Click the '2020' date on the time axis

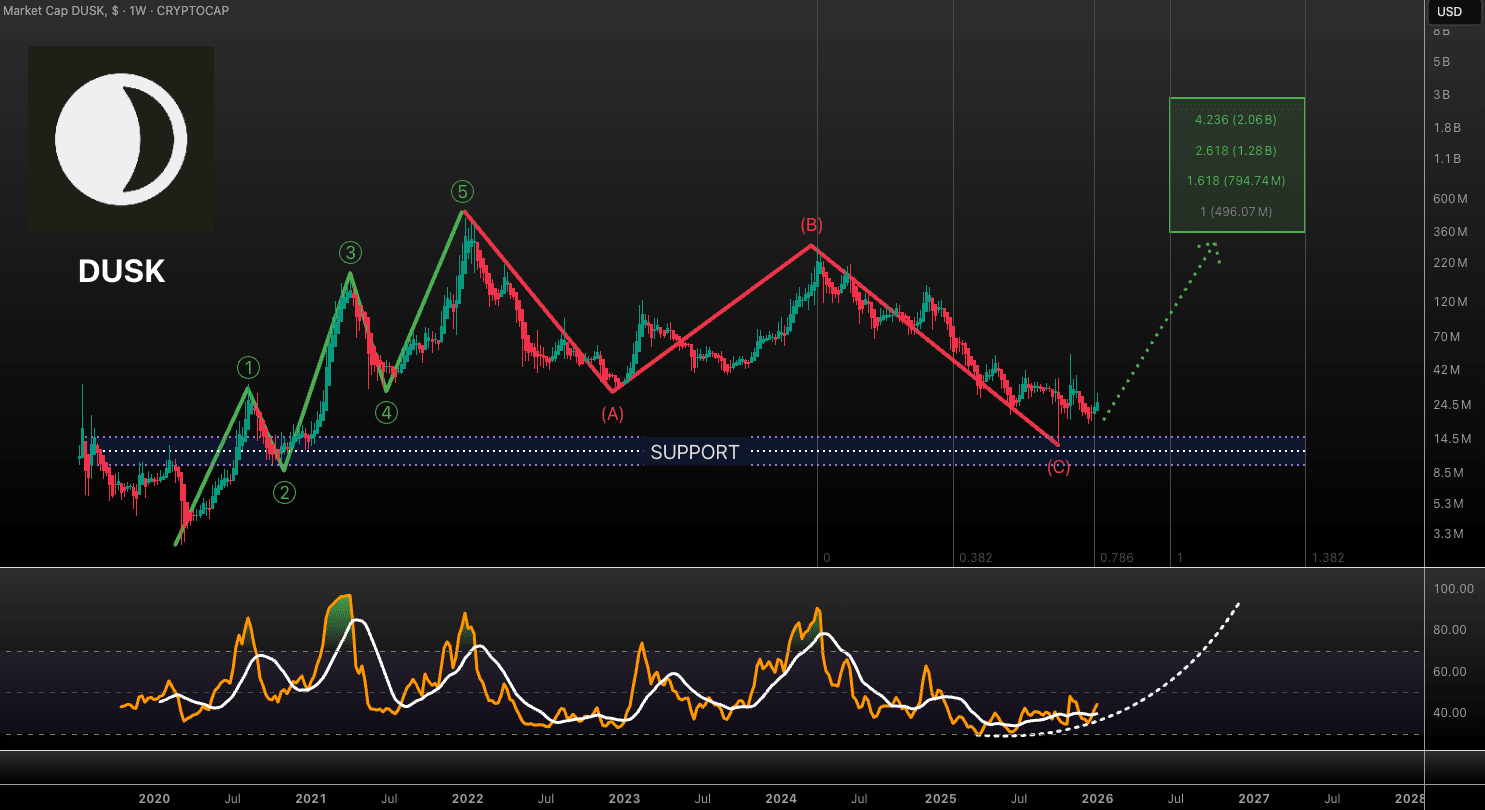pyautogui.click(x=154, y=799)
